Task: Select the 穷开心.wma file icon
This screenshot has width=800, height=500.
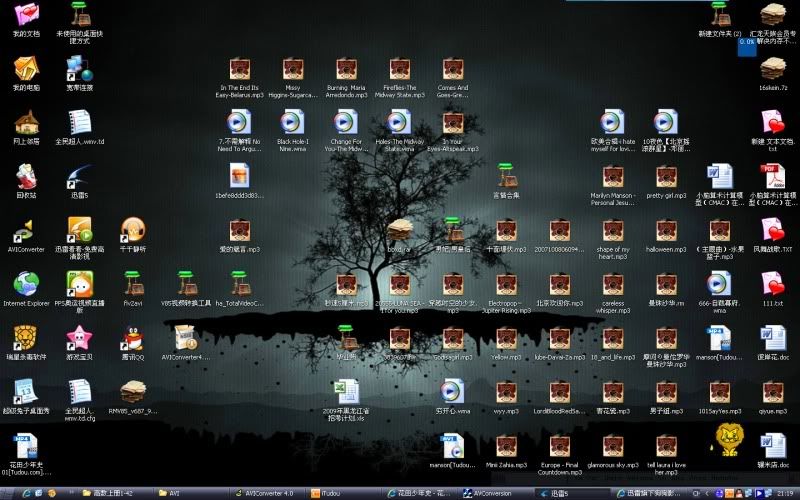Action: [453, 392]
